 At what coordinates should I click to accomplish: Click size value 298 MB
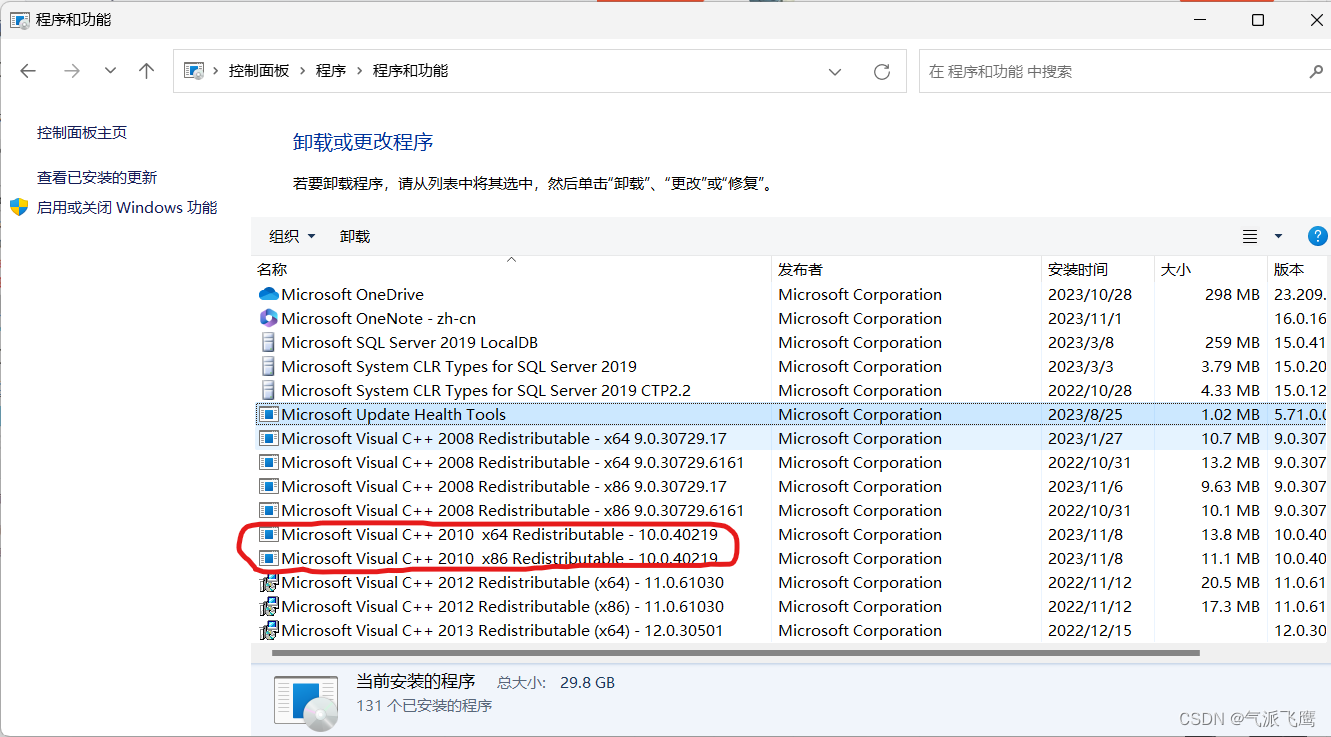pos(1232,294)
